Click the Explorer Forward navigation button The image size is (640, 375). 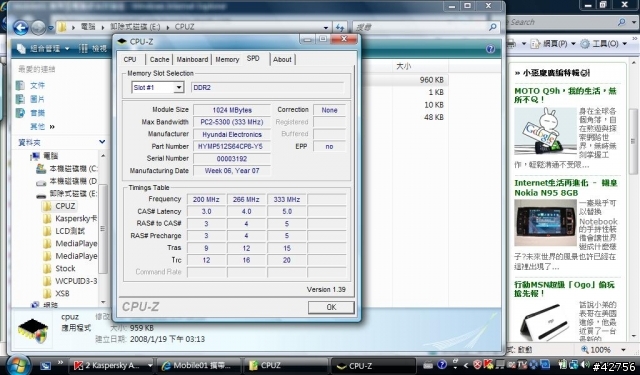tap(38, 28)
